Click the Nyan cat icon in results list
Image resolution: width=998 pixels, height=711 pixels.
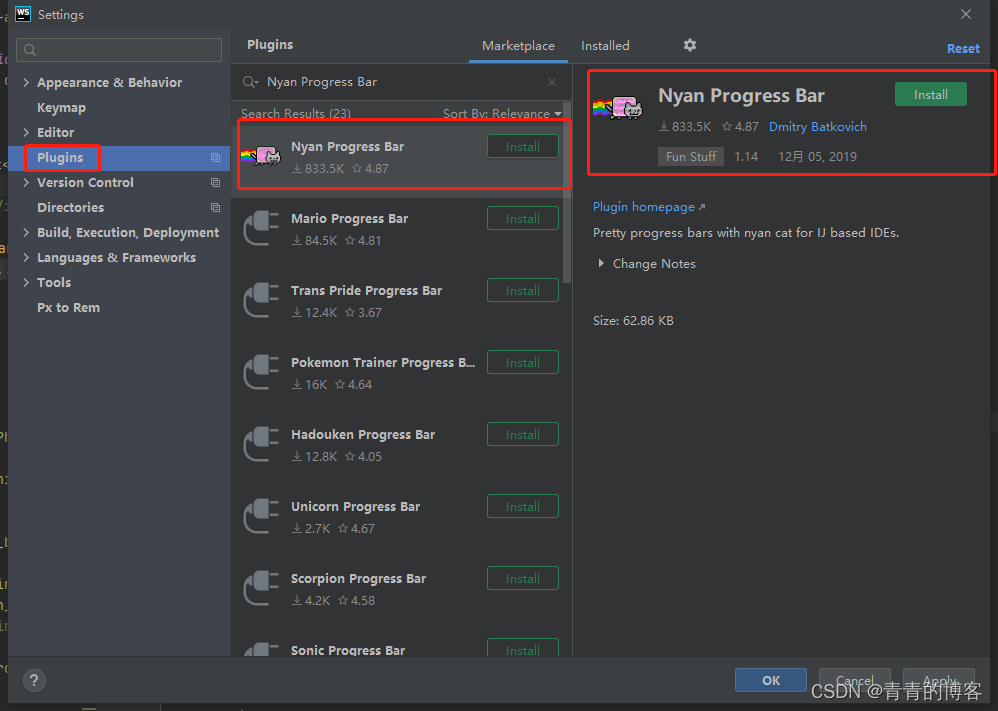pos(261,155)
